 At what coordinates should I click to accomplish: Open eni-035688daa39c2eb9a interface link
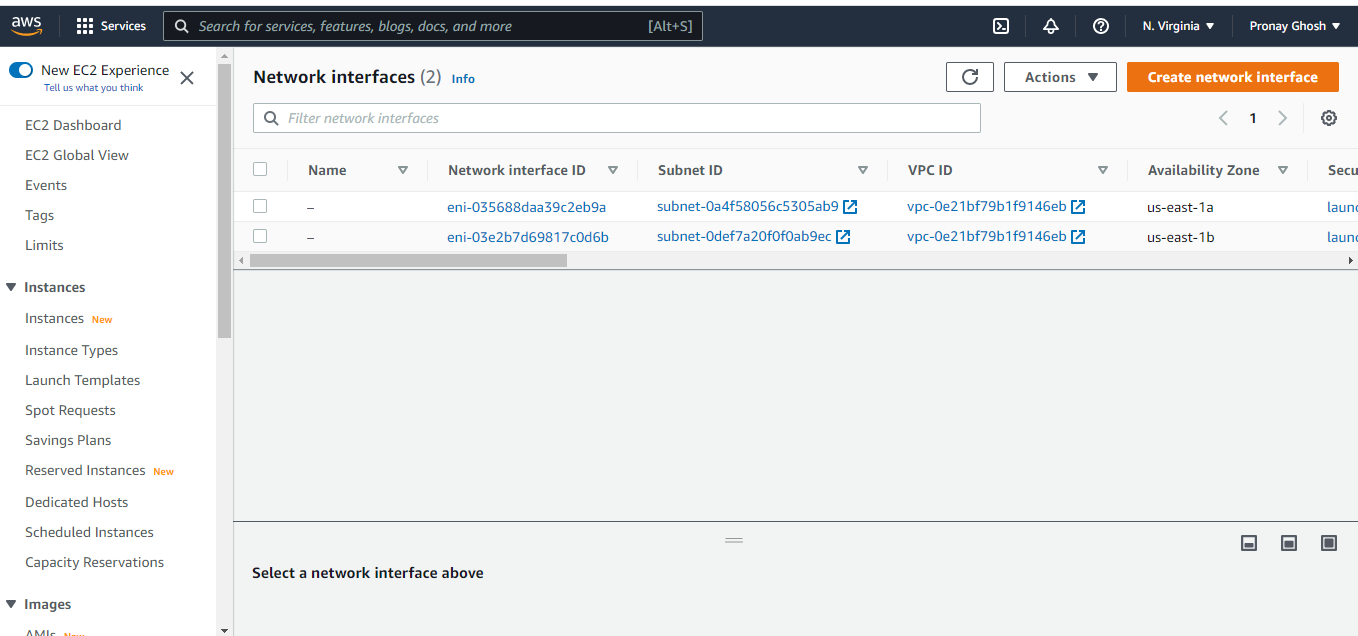[x=527, y=207]
